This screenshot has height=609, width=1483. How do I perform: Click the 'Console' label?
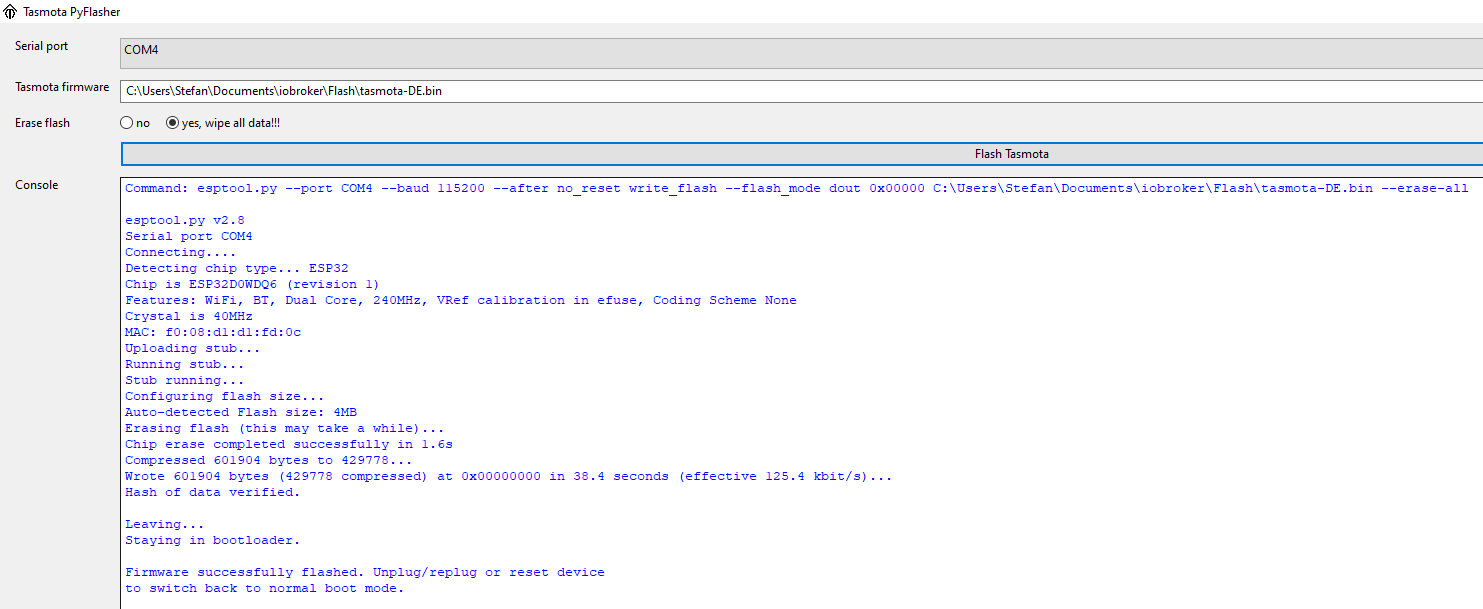point(37,185)
